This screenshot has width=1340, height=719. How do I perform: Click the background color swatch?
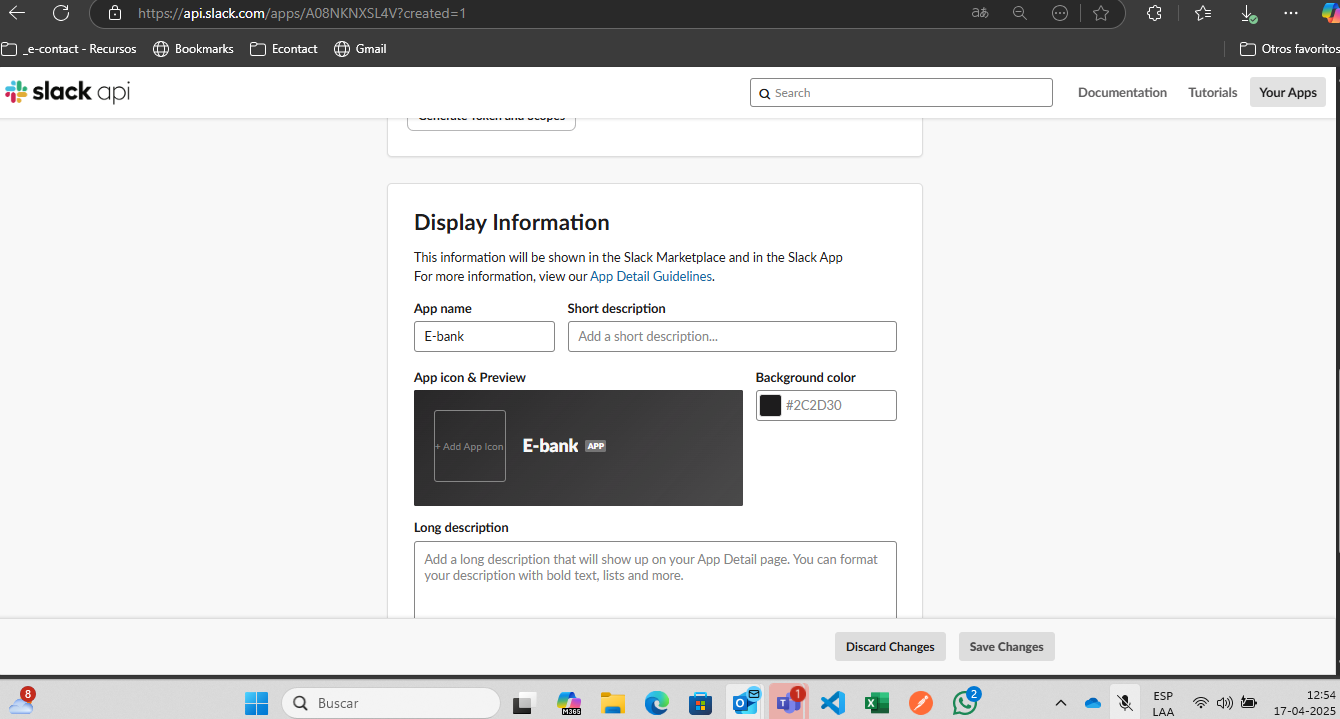(x=770, y=405)
